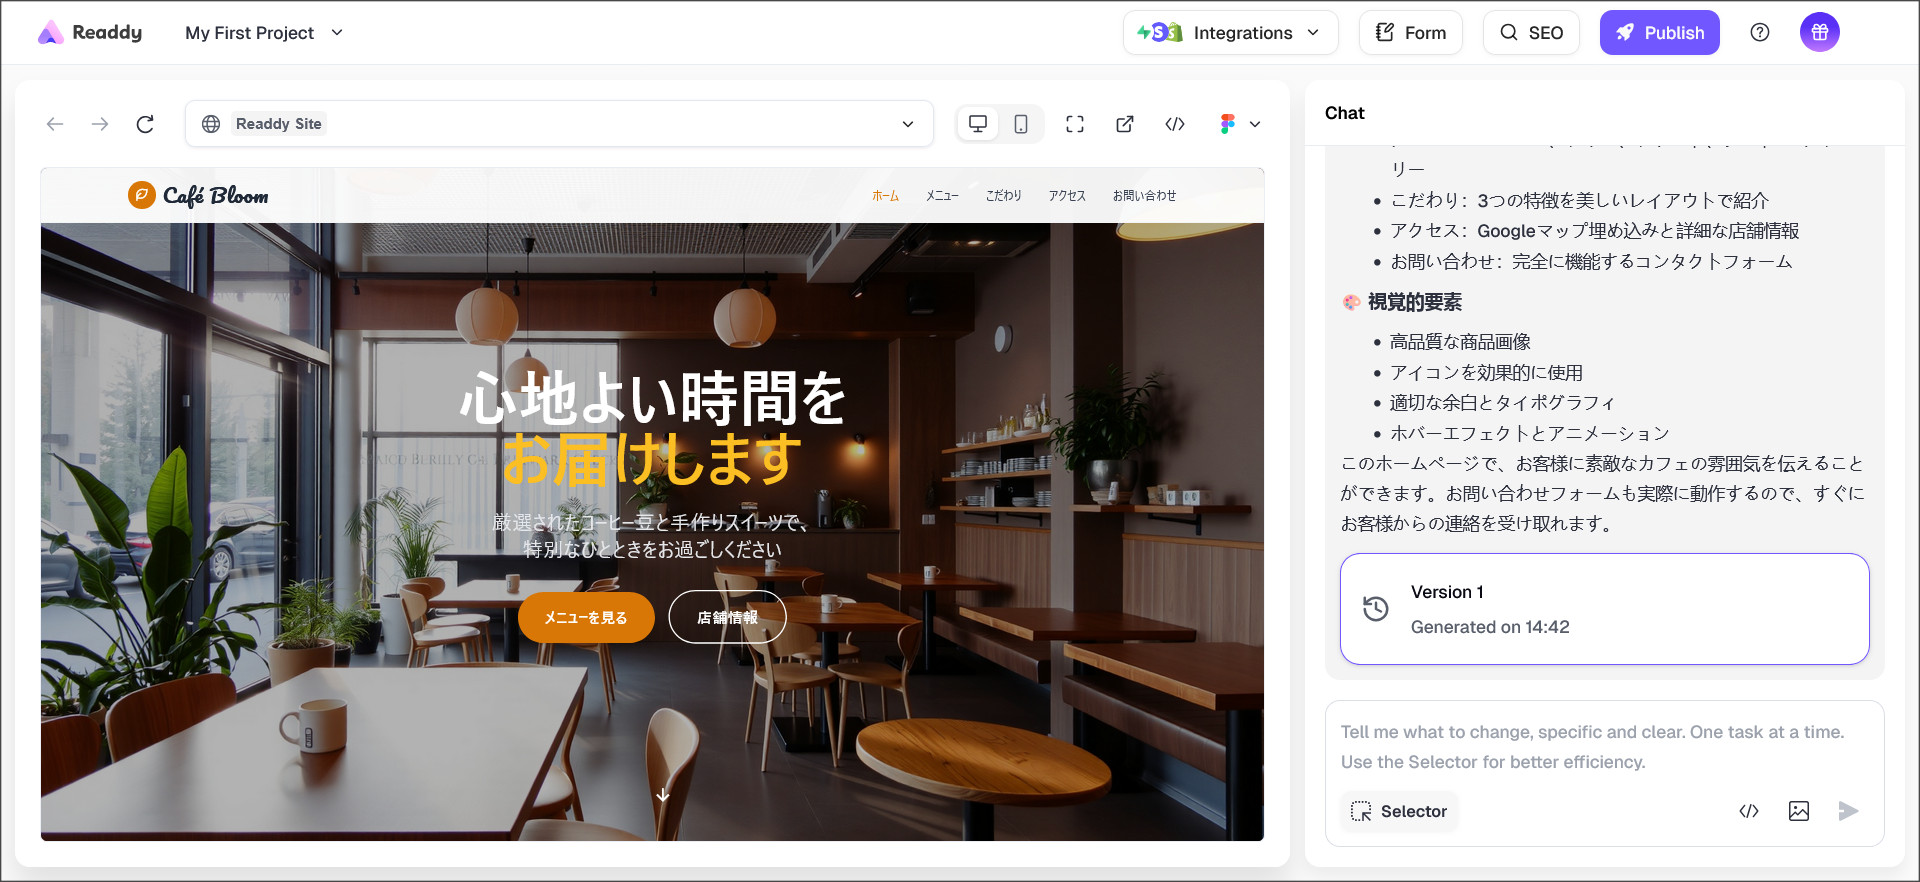
Task: Expand the My First Project dropdown
Action: click(264, 33)
